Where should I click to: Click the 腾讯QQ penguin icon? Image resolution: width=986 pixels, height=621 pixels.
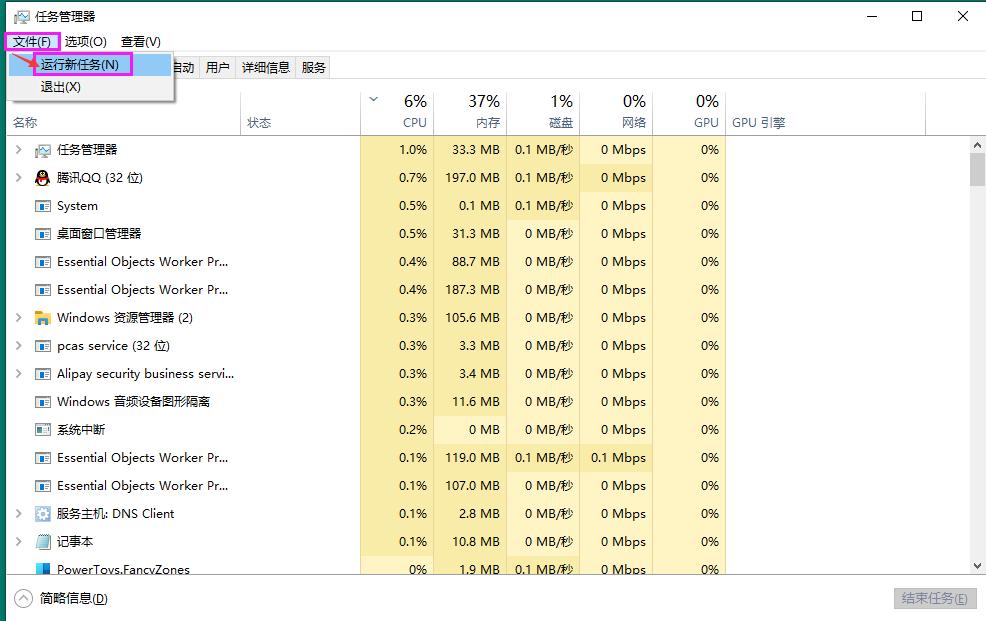click(42, 178)
